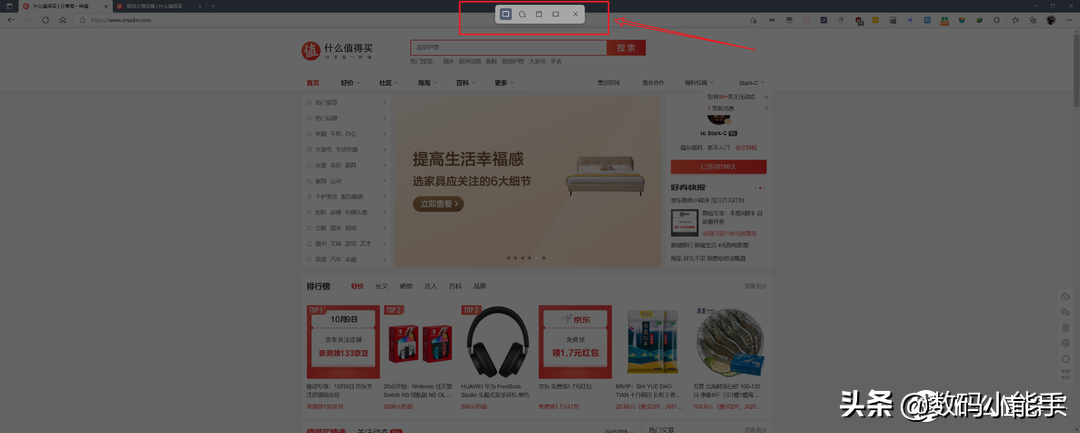Expand the 旅游 汽车 金融 category
1080x433 pixels.
pyautogui.click(x=346, y=260)
